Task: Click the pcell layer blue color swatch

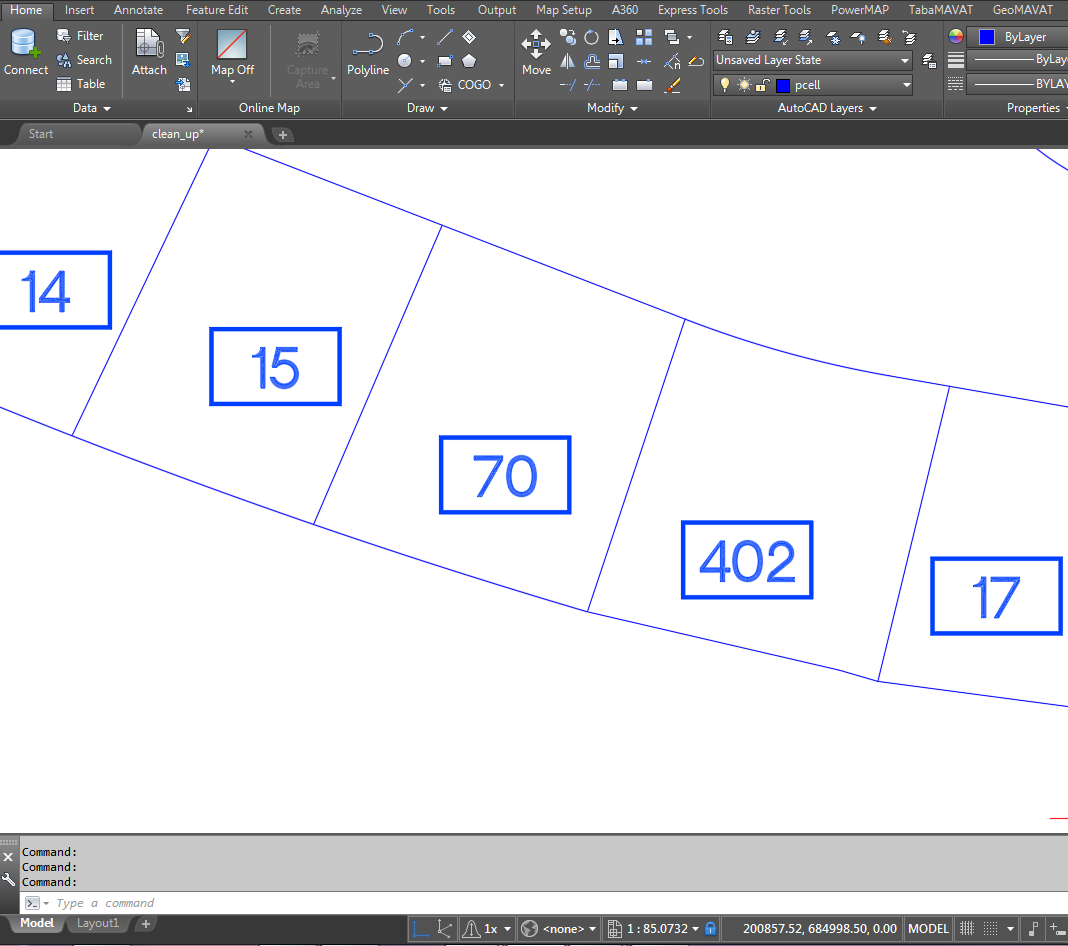Action: click(783, 85)
